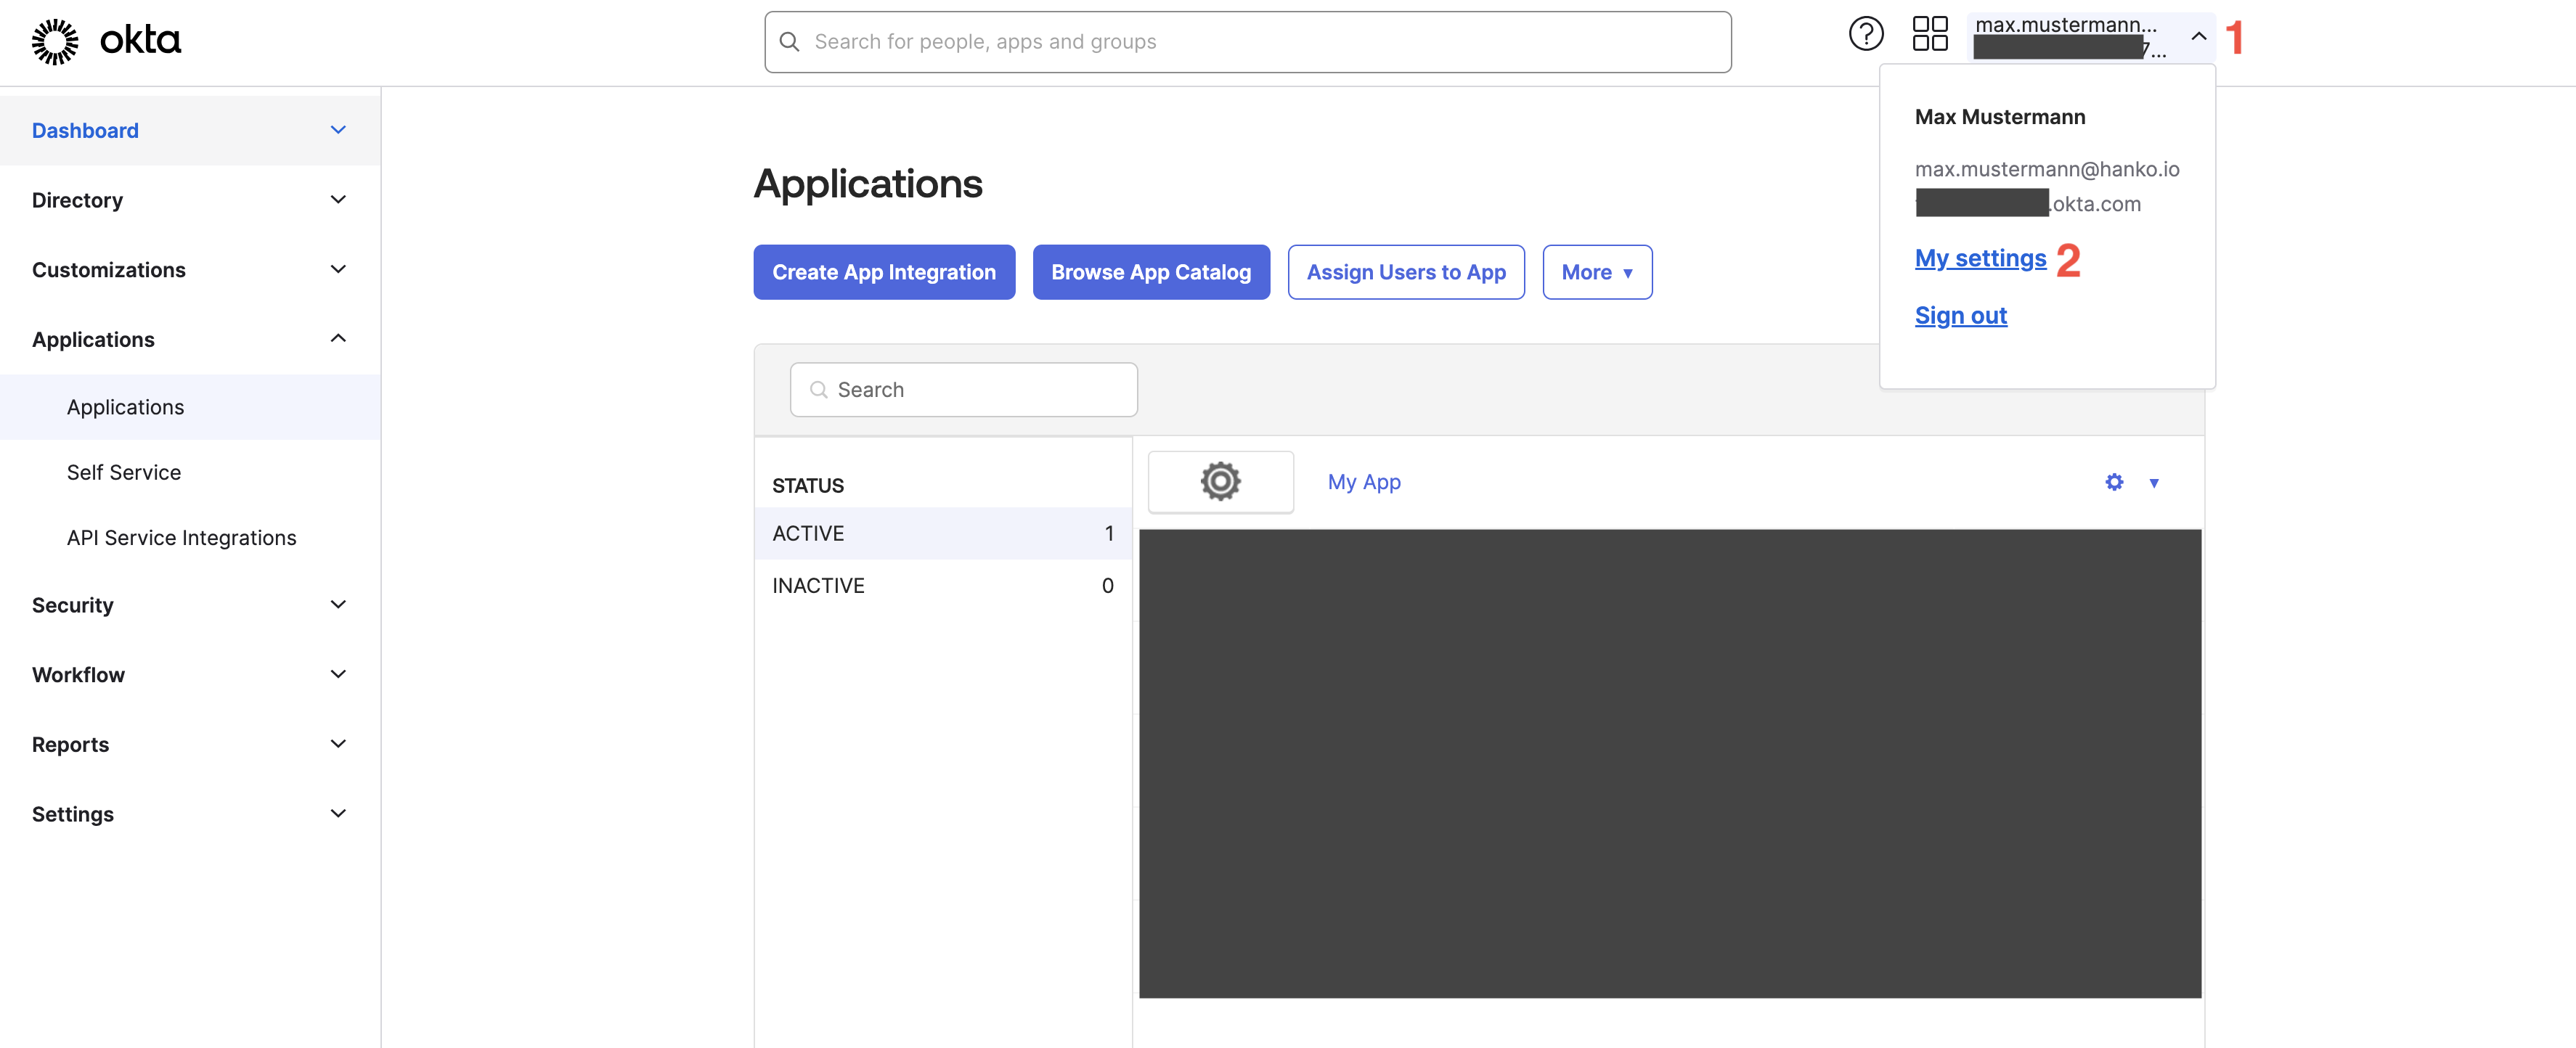Select Self Service in sidebar
2576x1048 pixels.
(124, 472)
